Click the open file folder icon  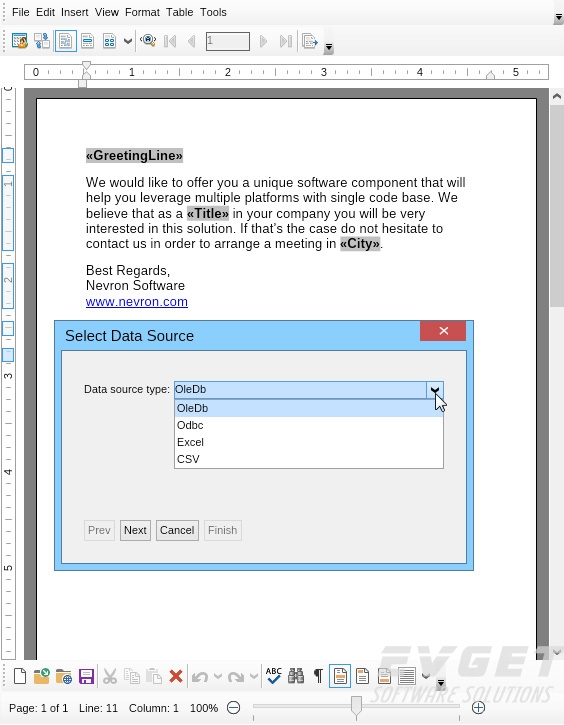pyautogui.click(x=42, y=676)
